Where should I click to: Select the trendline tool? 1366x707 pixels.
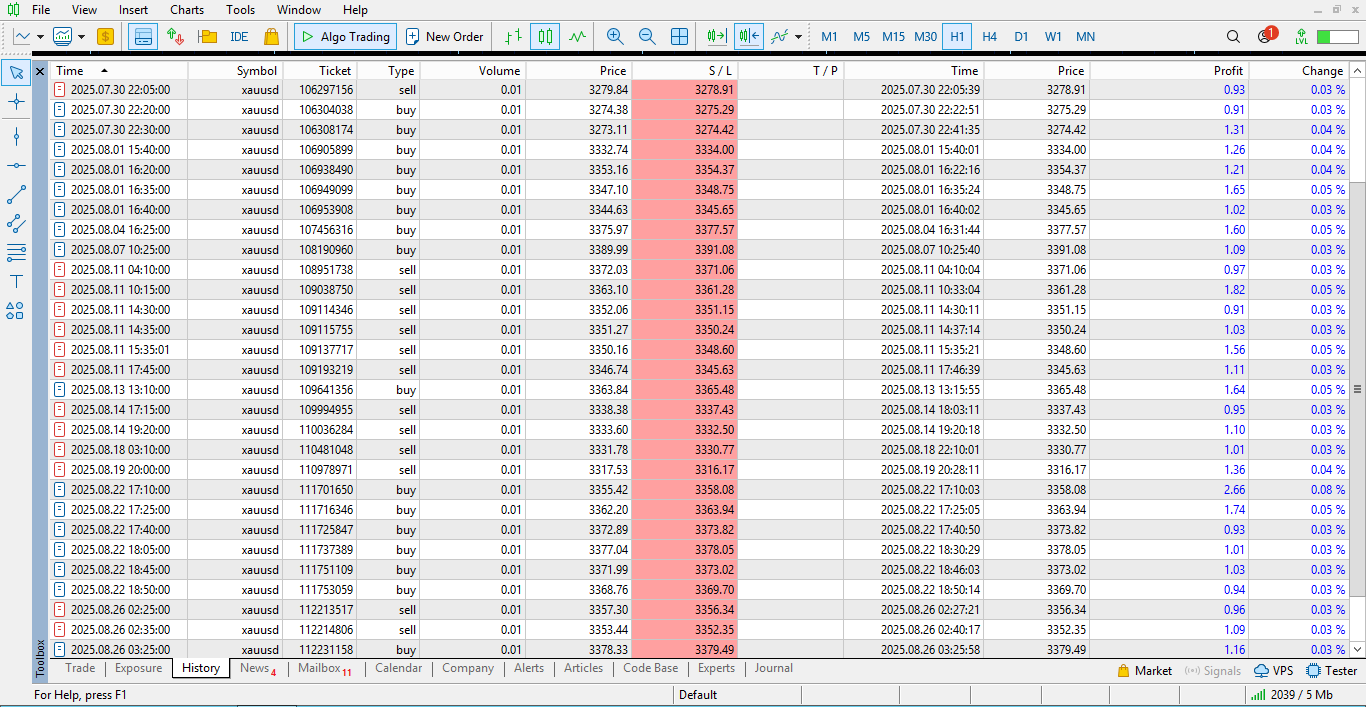[x=16, y=194]
